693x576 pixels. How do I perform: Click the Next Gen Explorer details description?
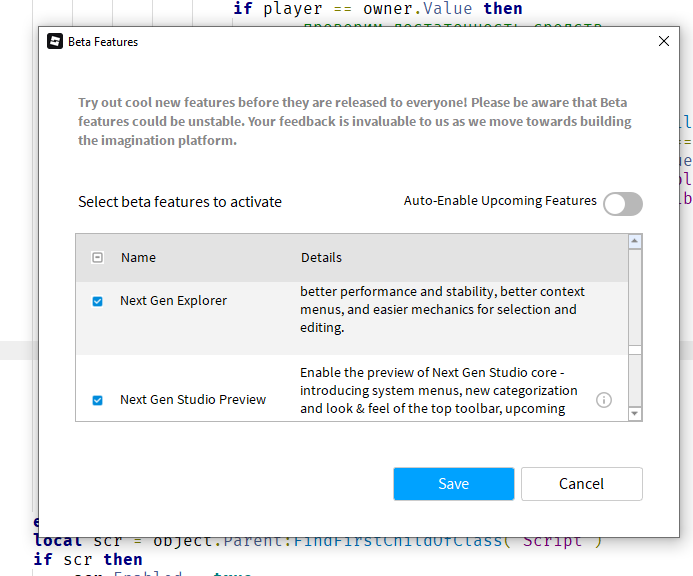pos(442,309)
